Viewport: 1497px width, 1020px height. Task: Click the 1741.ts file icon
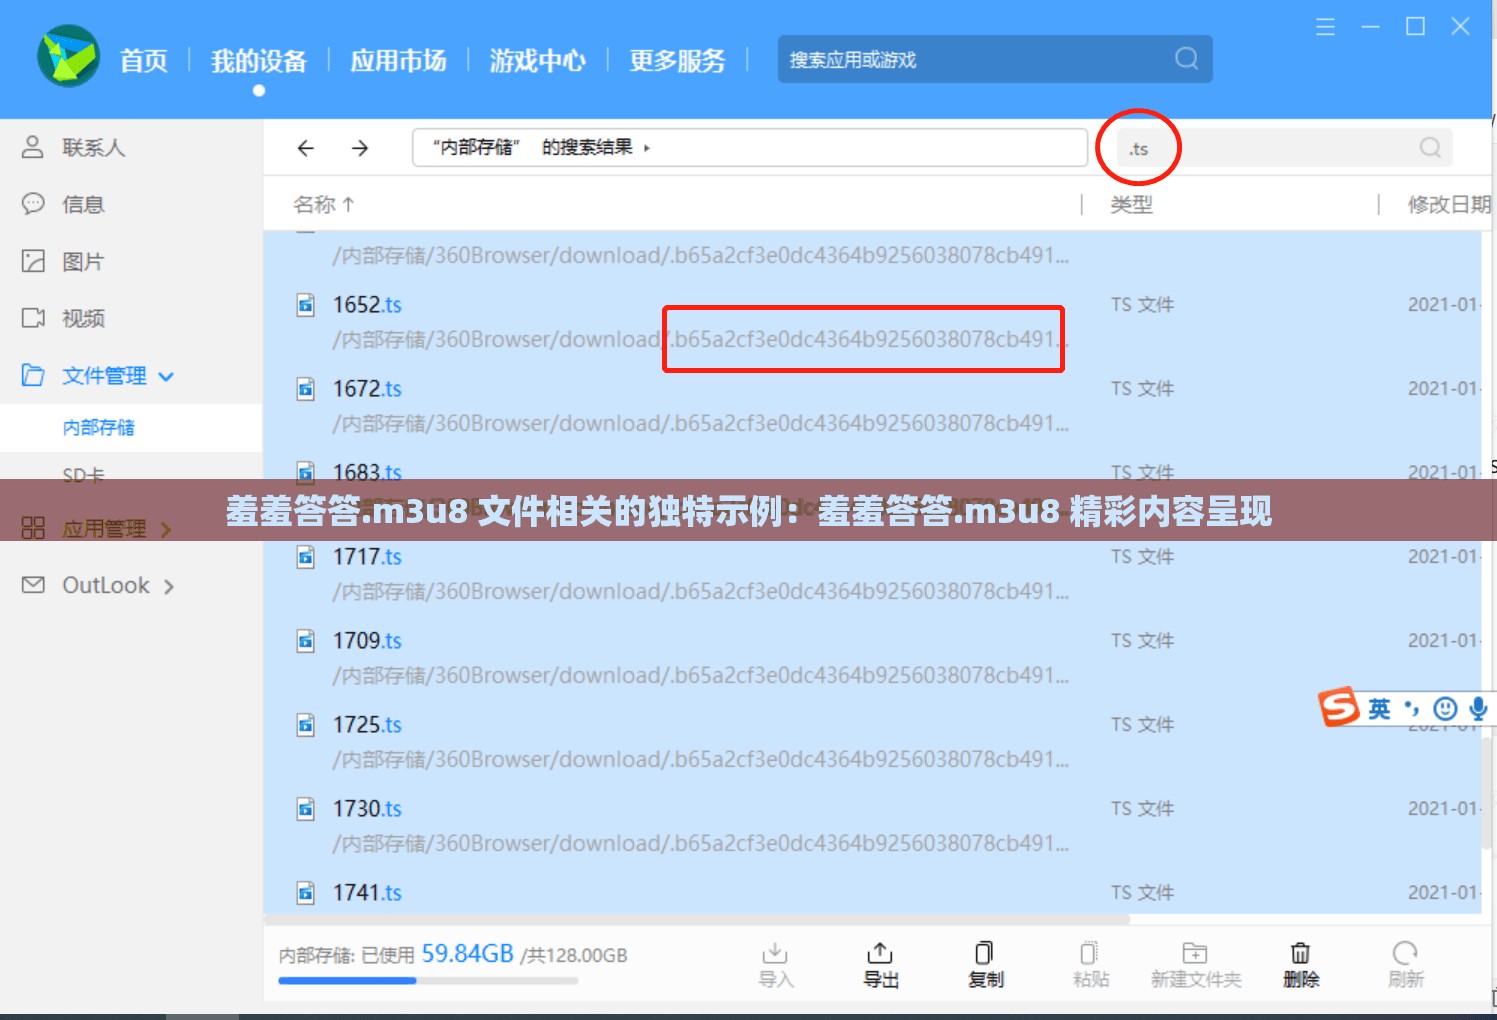(x=306, y=893)
